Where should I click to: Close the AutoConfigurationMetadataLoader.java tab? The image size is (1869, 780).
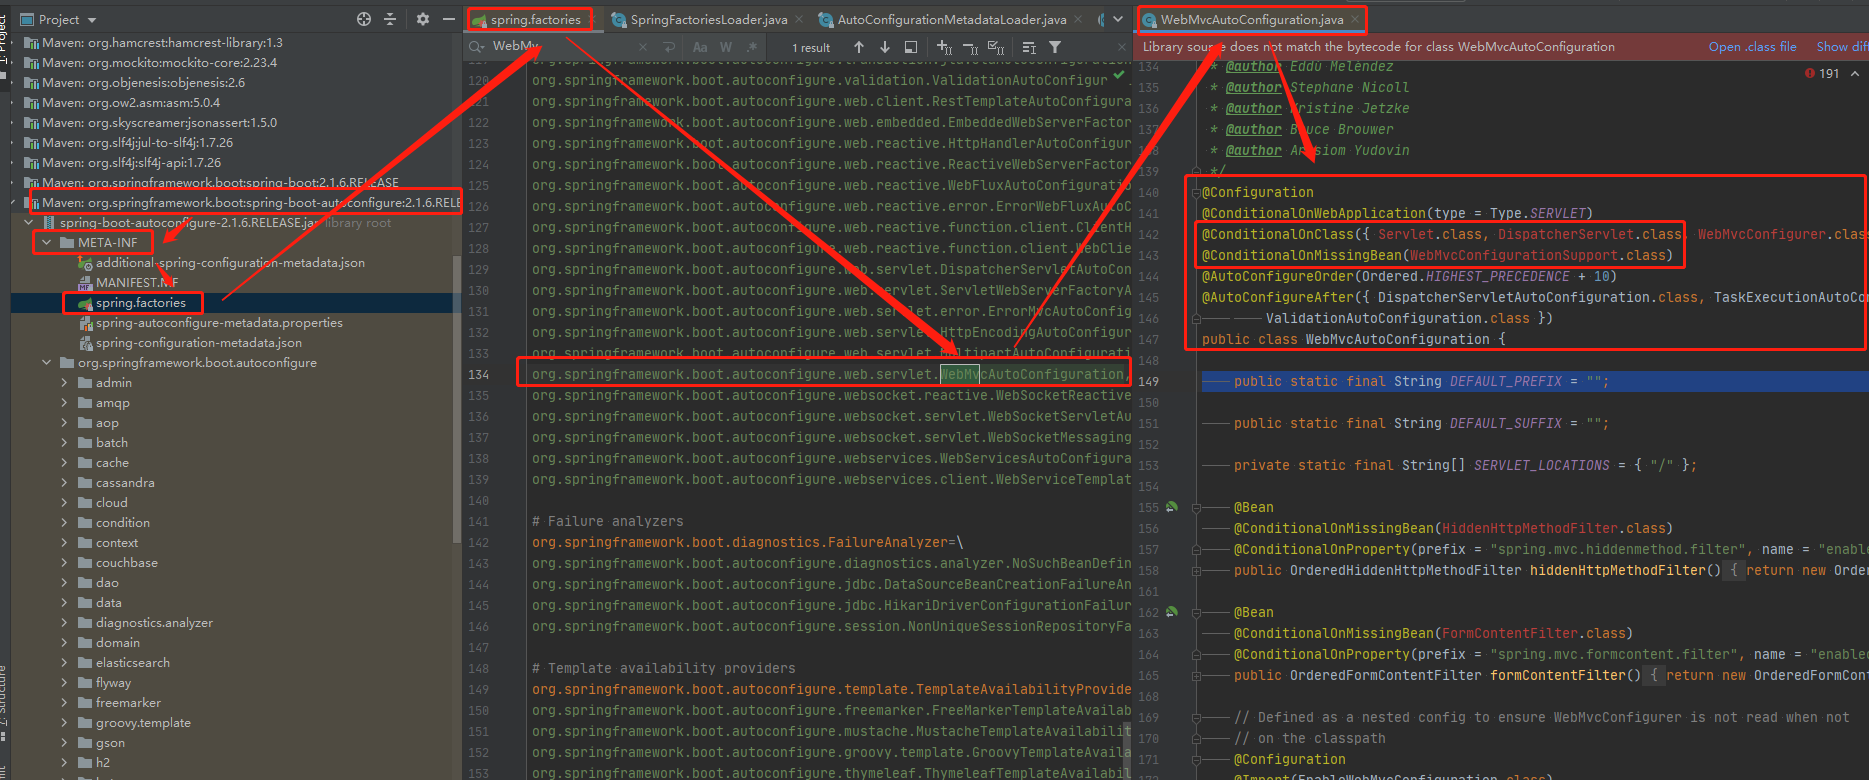[1078, 19]
